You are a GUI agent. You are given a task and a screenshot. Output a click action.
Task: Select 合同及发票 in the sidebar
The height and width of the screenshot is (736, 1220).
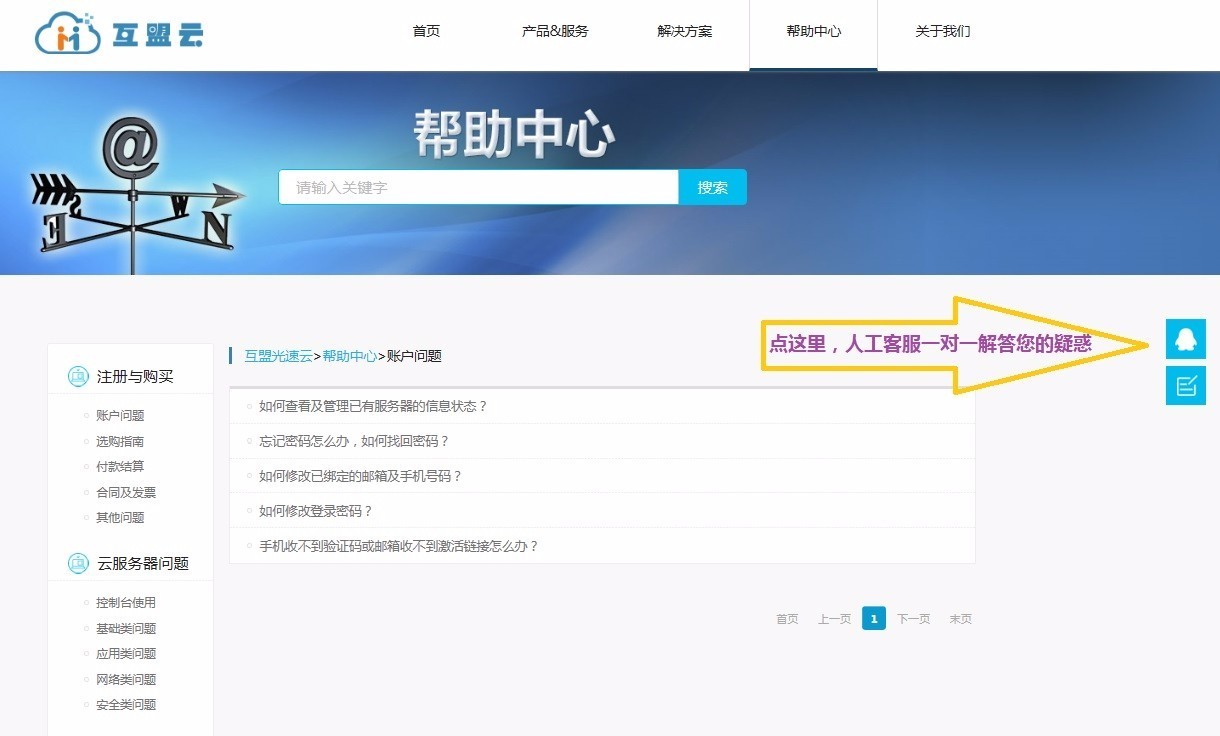click(126, 492)
